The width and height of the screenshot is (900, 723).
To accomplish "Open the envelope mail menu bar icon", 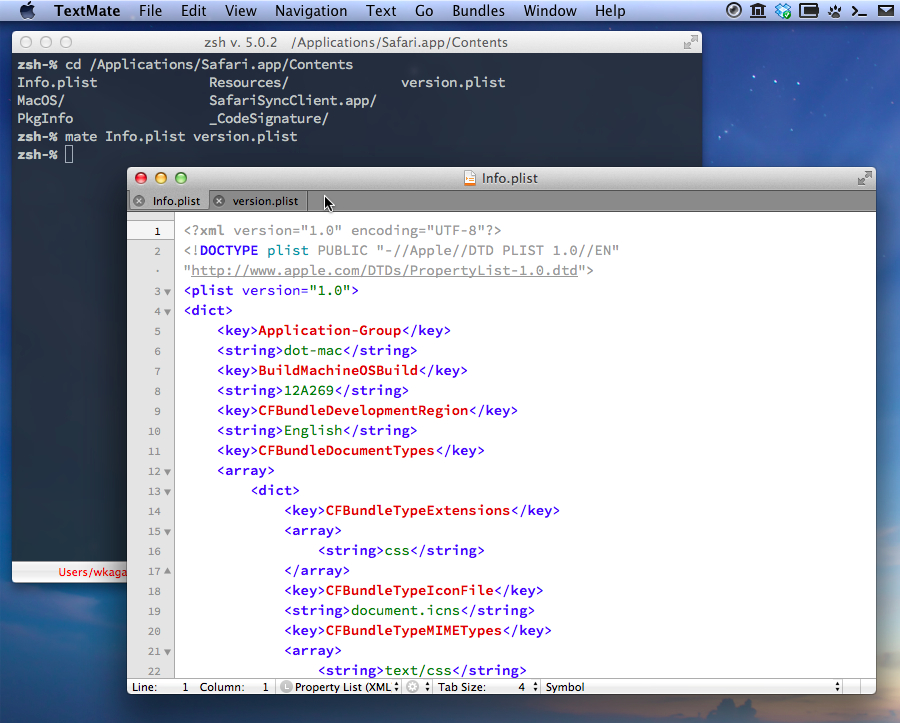I will (x=887, y=10).
